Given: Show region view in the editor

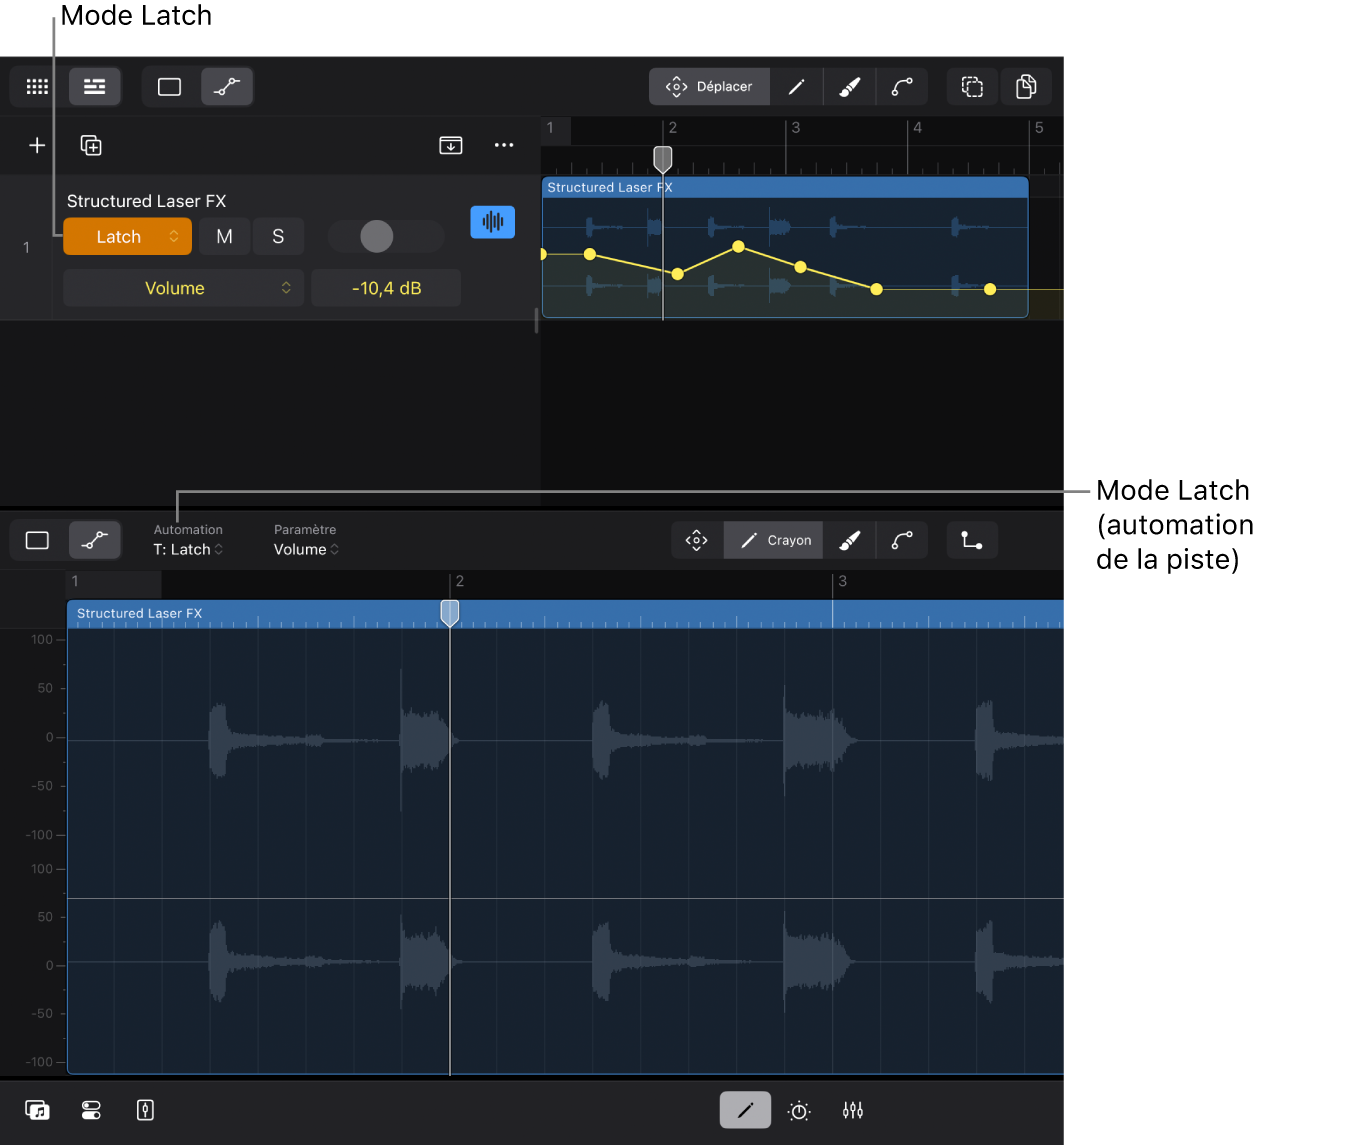Looking at the screenshot, I should coord(37,541).
